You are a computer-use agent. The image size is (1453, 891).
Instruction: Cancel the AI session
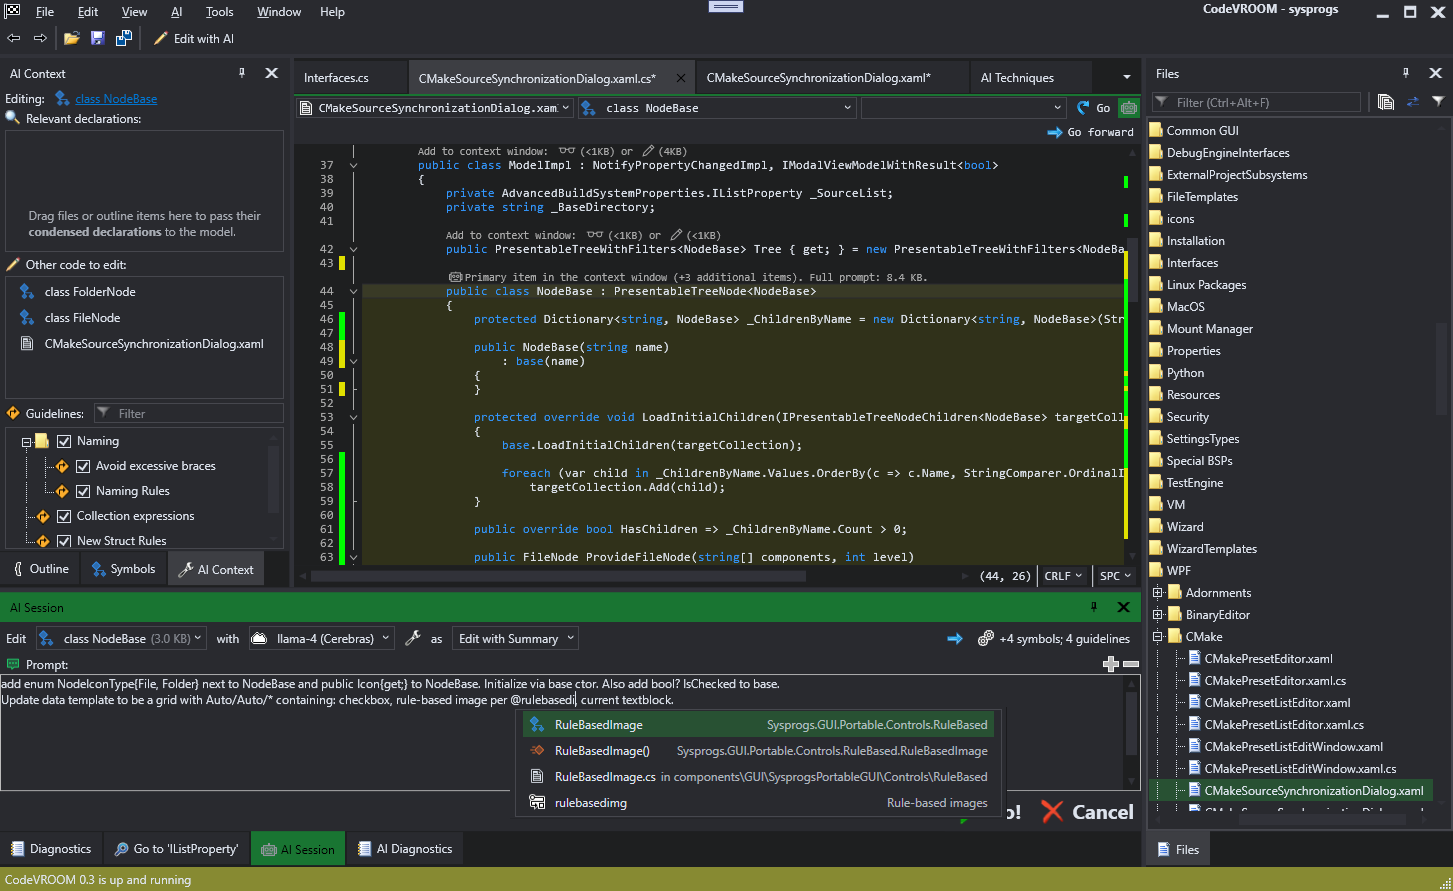coord(1088,812)
